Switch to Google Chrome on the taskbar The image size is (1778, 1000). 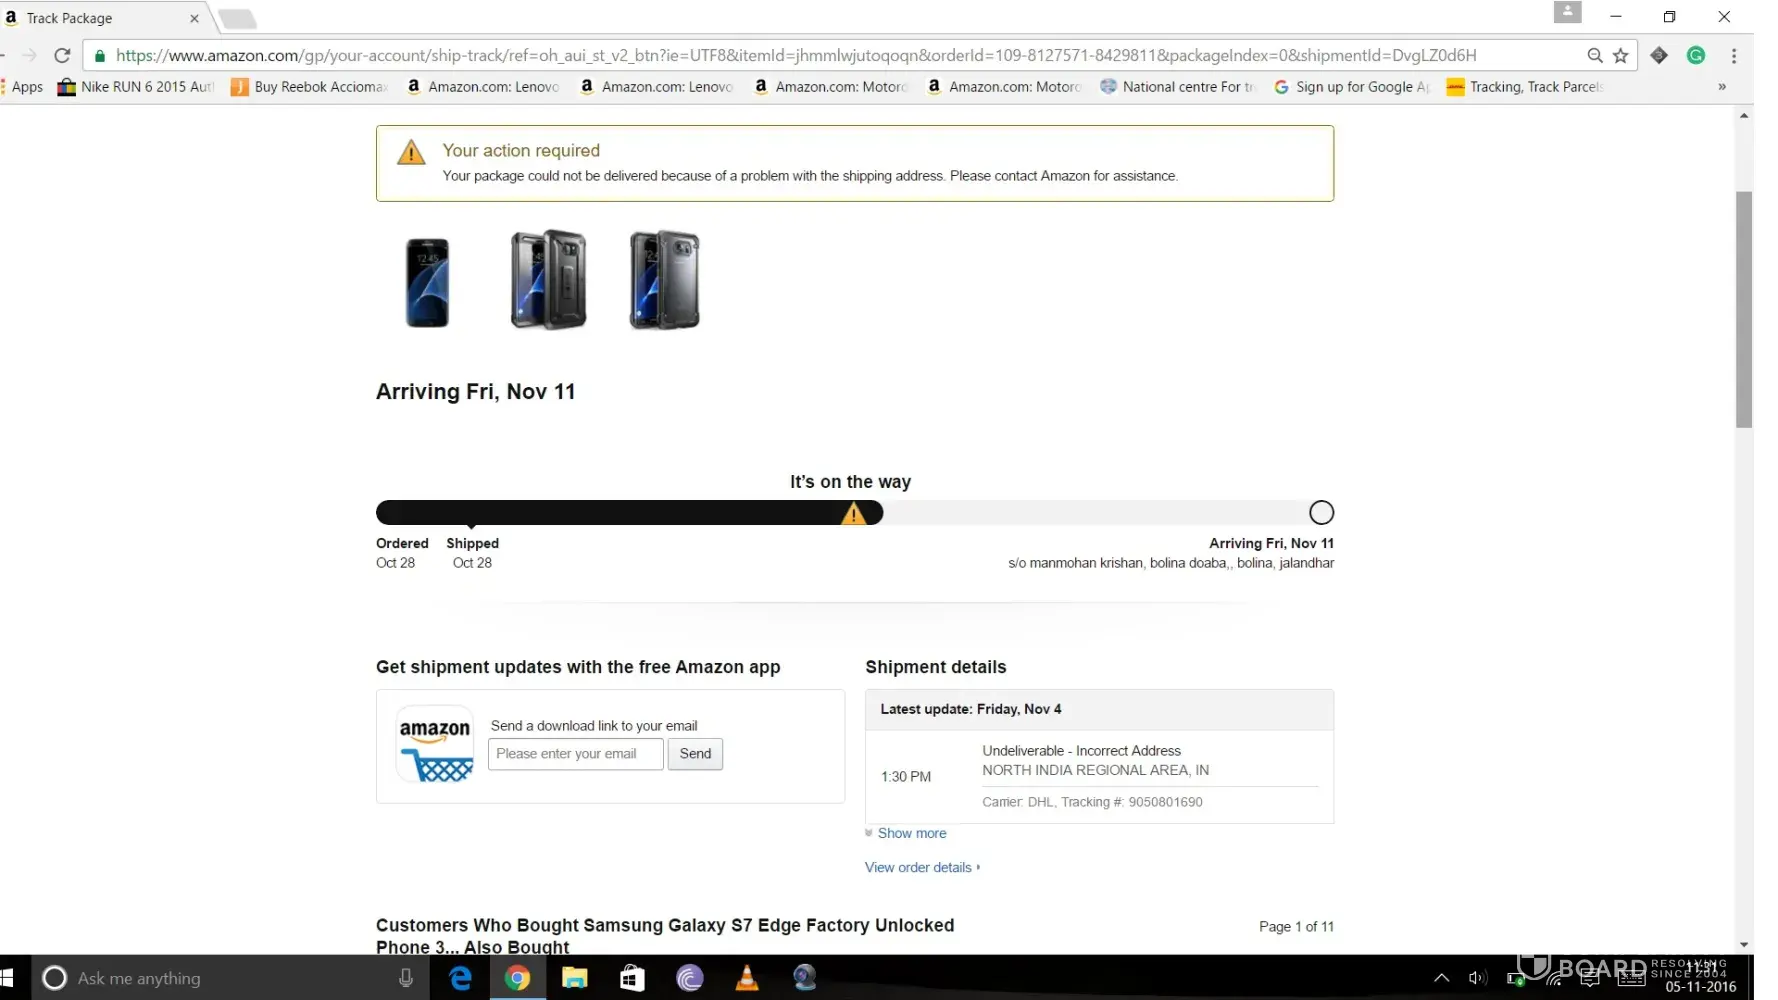pyautogui.click(x=517, y=978)
